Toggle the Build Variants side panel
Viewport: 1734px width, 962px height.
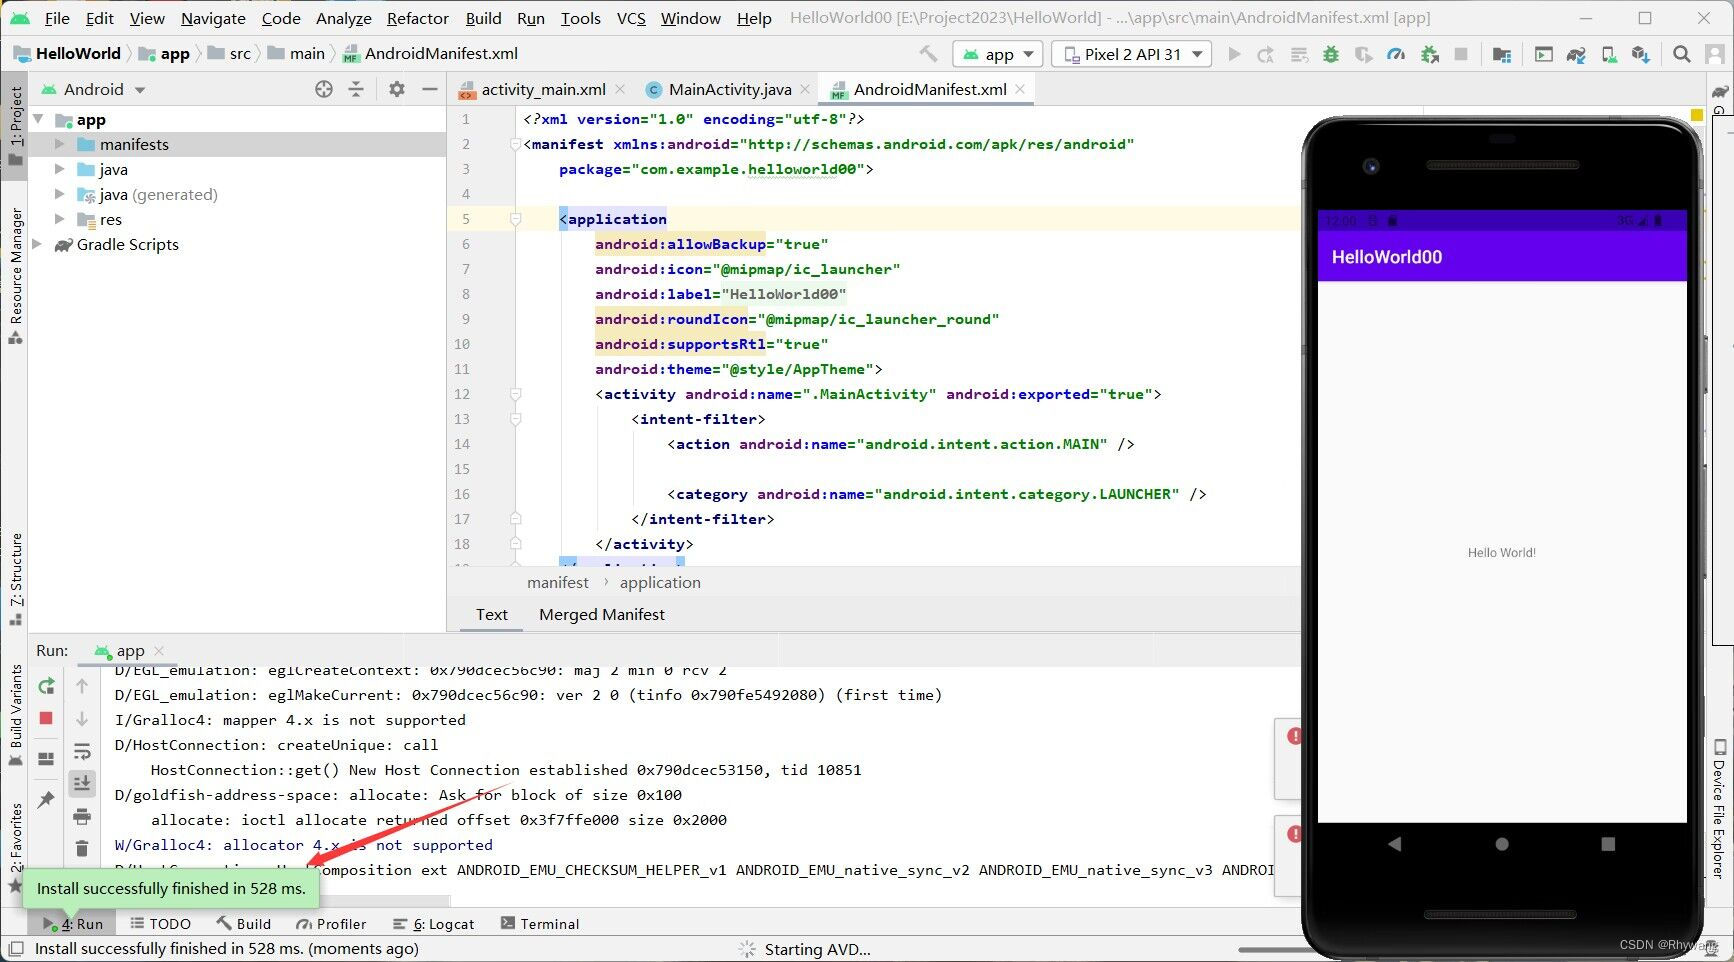click(15, 714)
